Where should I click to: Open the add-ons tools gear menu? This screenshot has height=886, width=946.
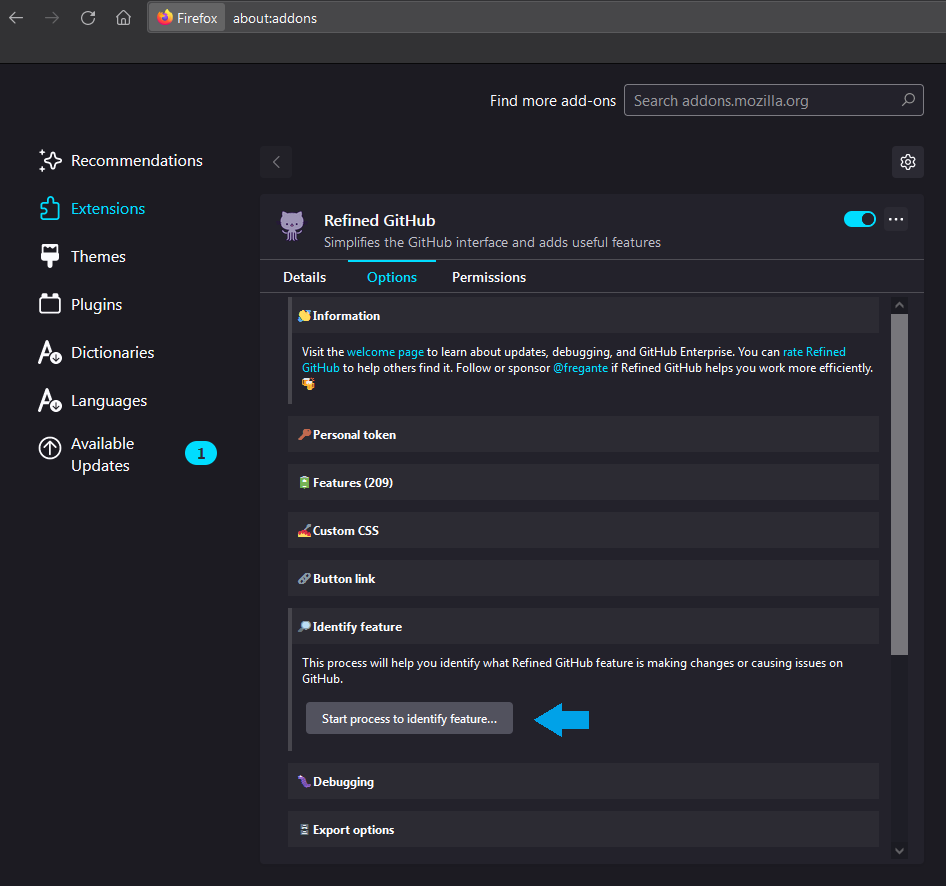[907, 161]
